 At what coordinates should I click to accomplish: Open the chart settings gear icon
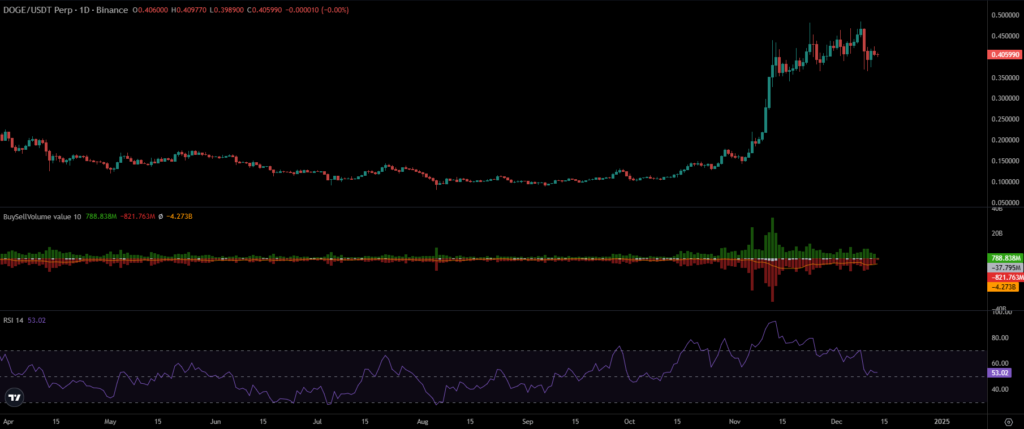point(1008,422)
